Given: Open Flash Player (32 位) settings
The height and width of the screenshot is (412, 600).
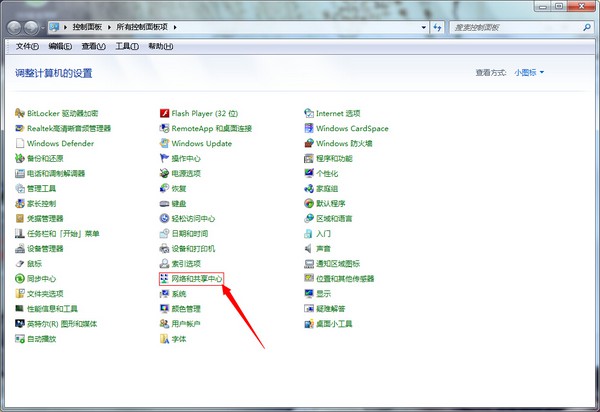Looking at the screenshot, I should click(x=164, y=113).
